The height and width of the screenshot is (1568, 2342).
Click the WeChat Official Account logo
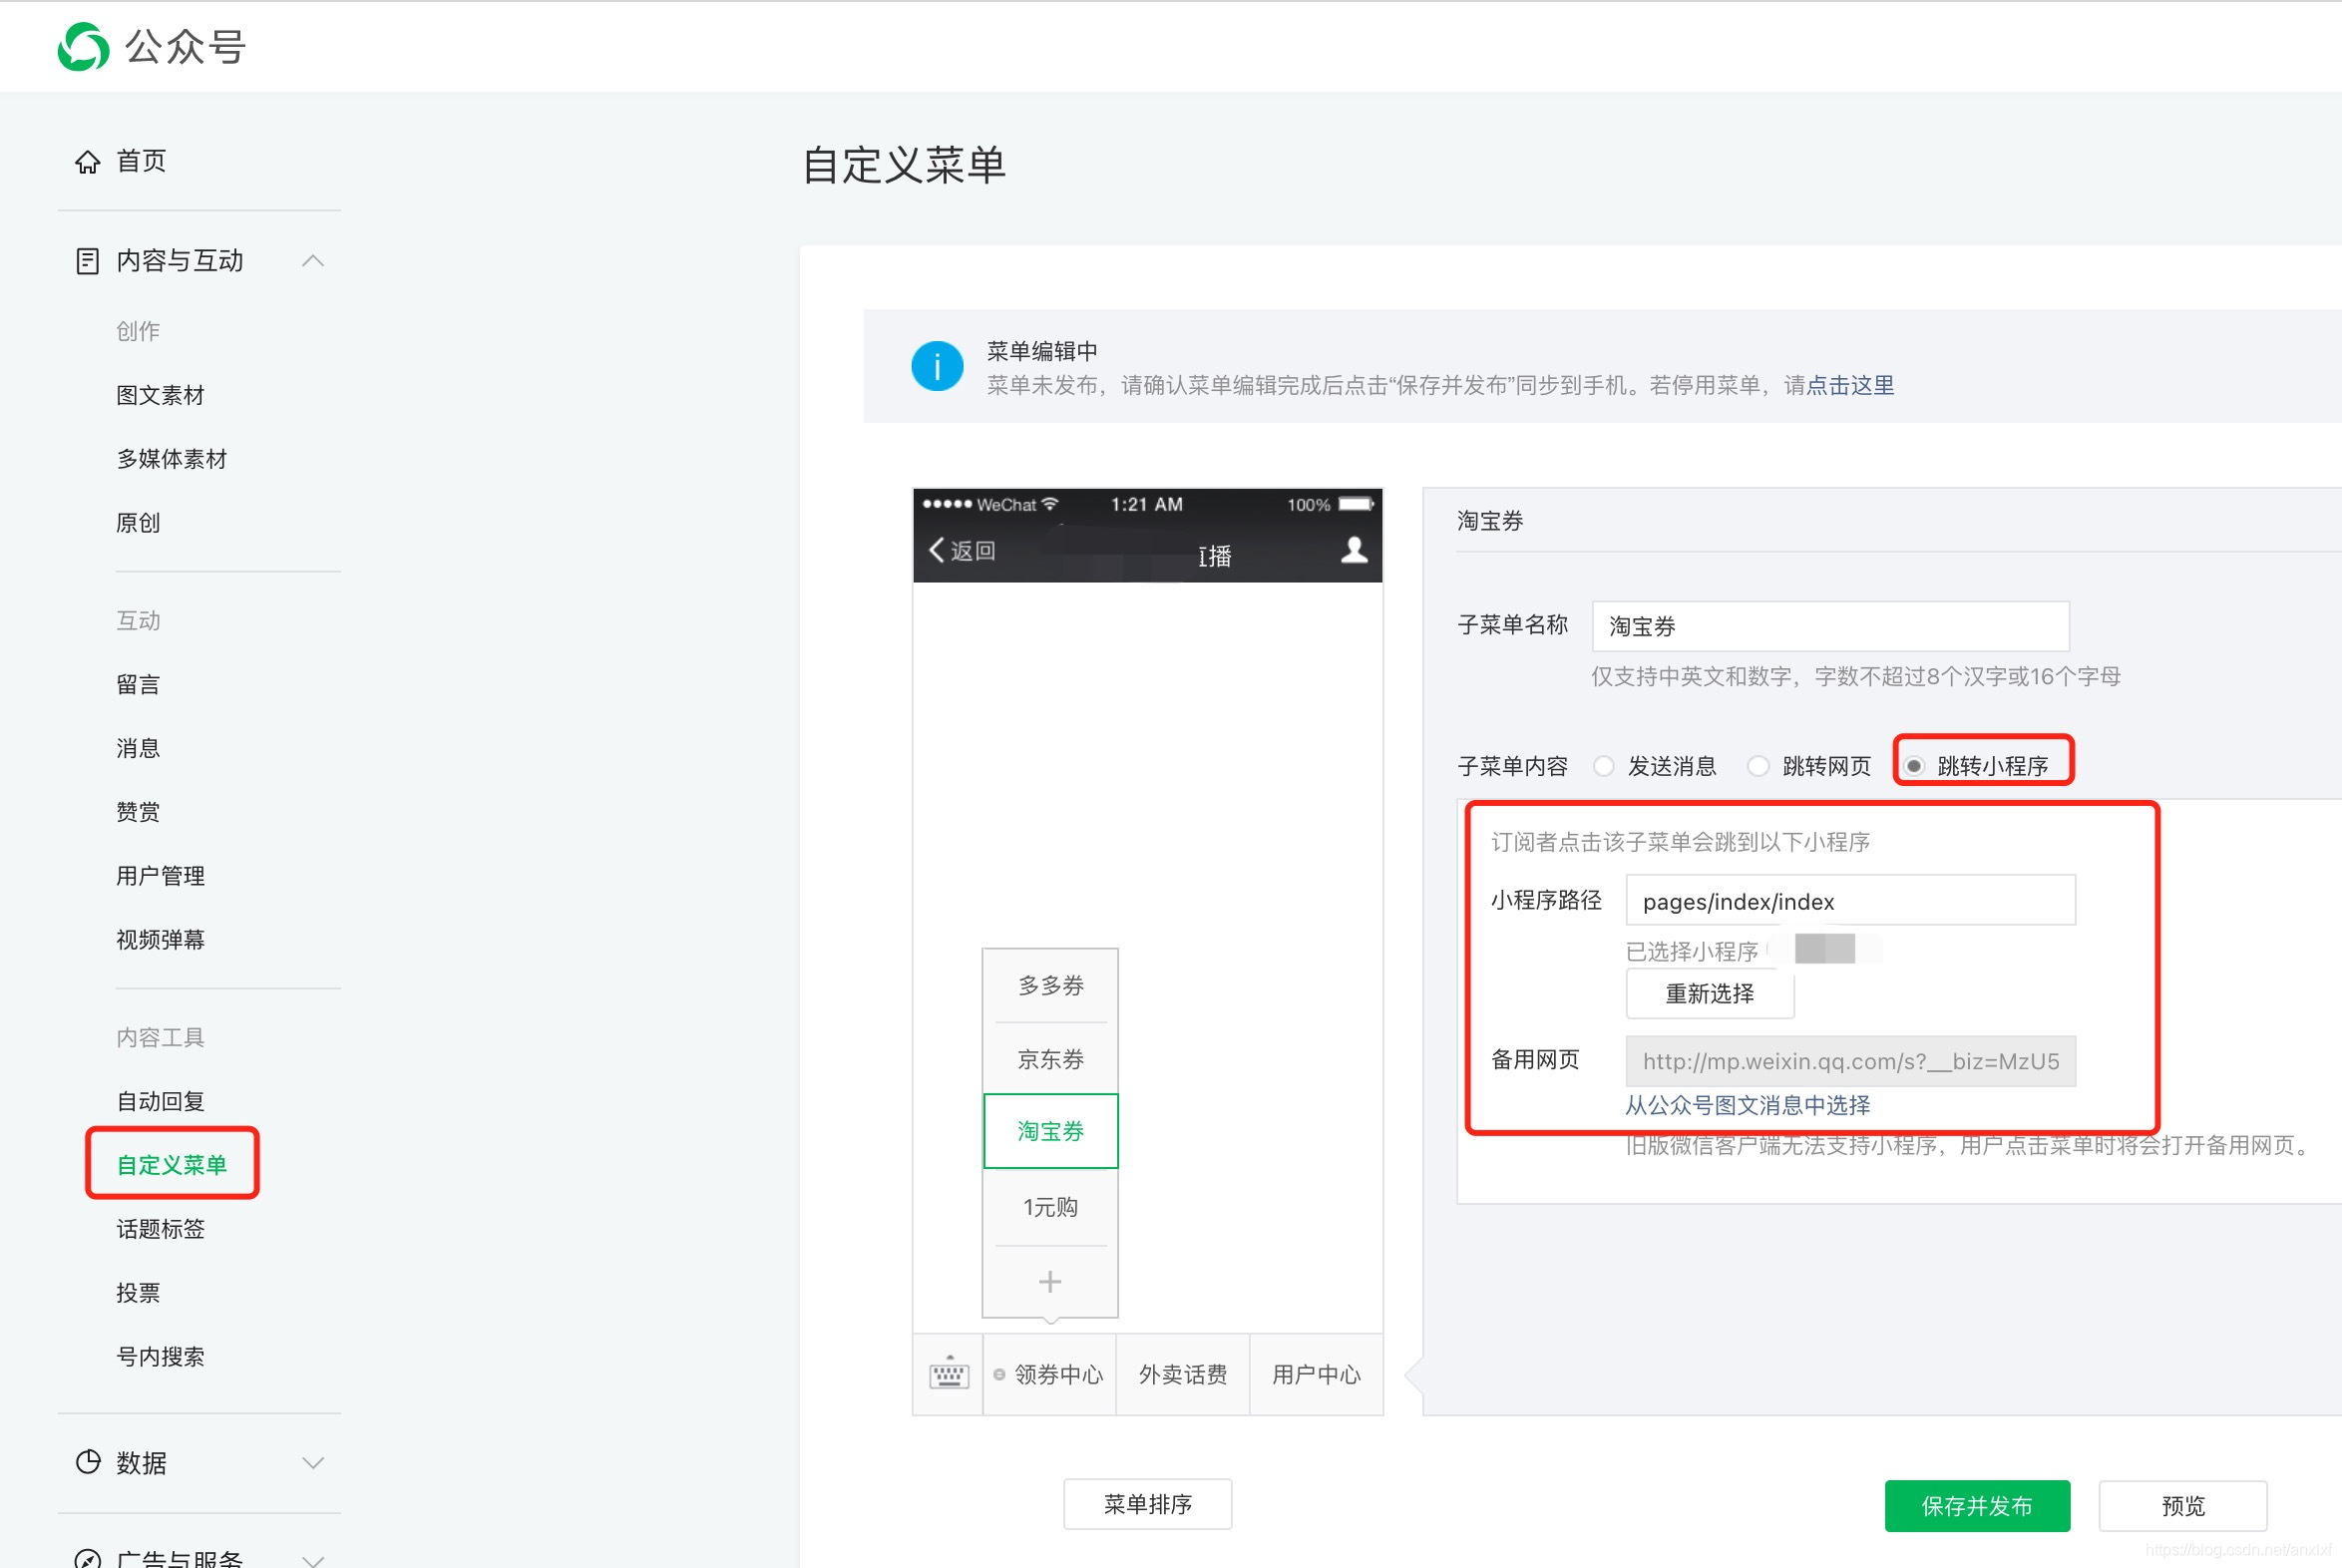(x=84, y=47)
